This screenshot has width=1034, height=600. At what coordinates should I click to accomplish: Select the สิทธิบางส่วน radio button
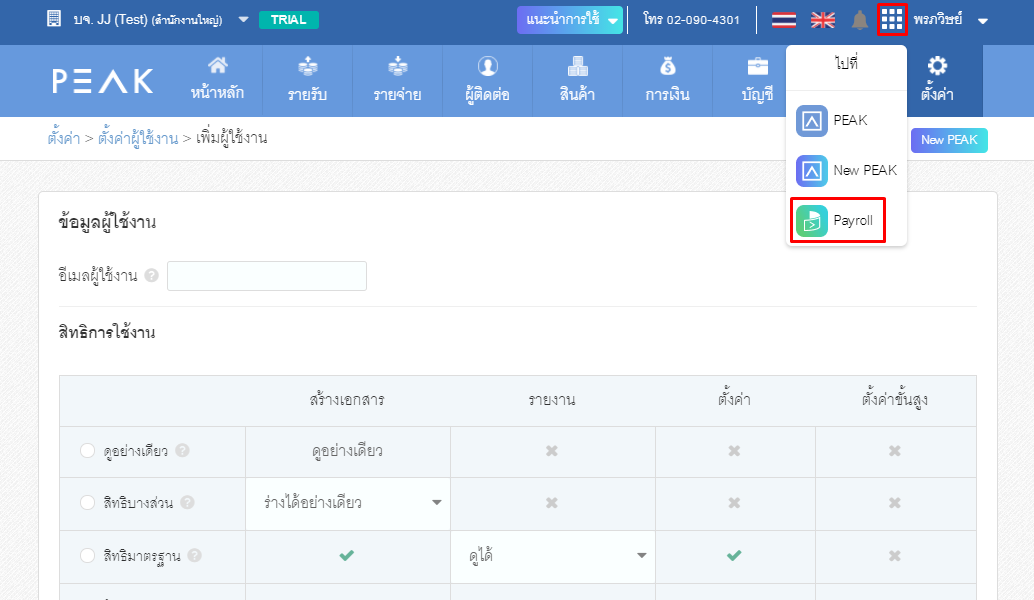click(x=87, y=502)
